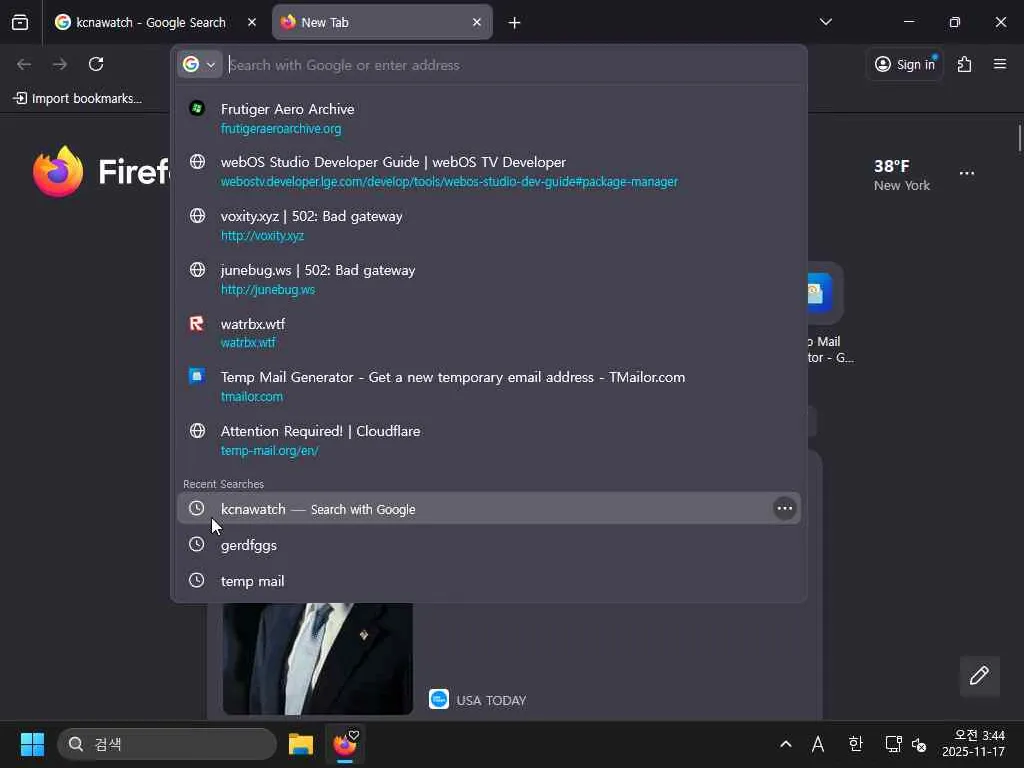1024x768 pixels.
Task: Reload the current page
Action: click(x=96, y=64)
